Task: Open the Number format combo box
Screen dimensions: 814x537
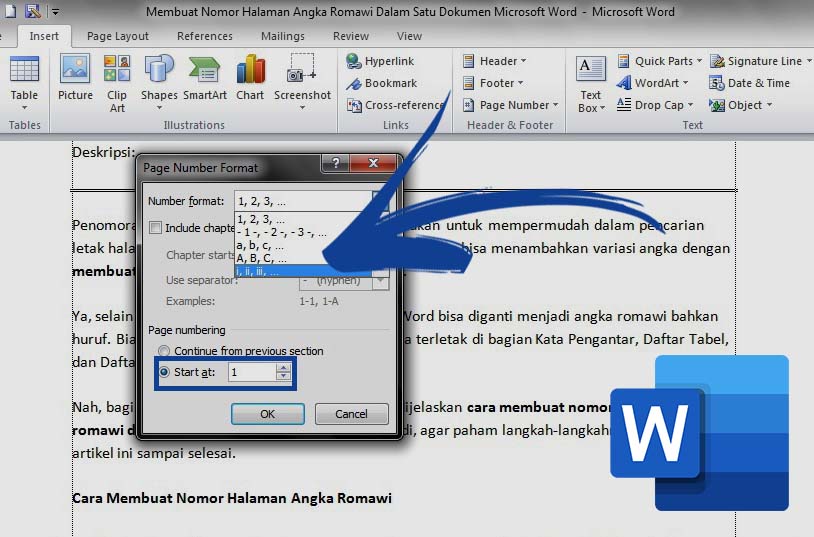Action: pos(311,201)
